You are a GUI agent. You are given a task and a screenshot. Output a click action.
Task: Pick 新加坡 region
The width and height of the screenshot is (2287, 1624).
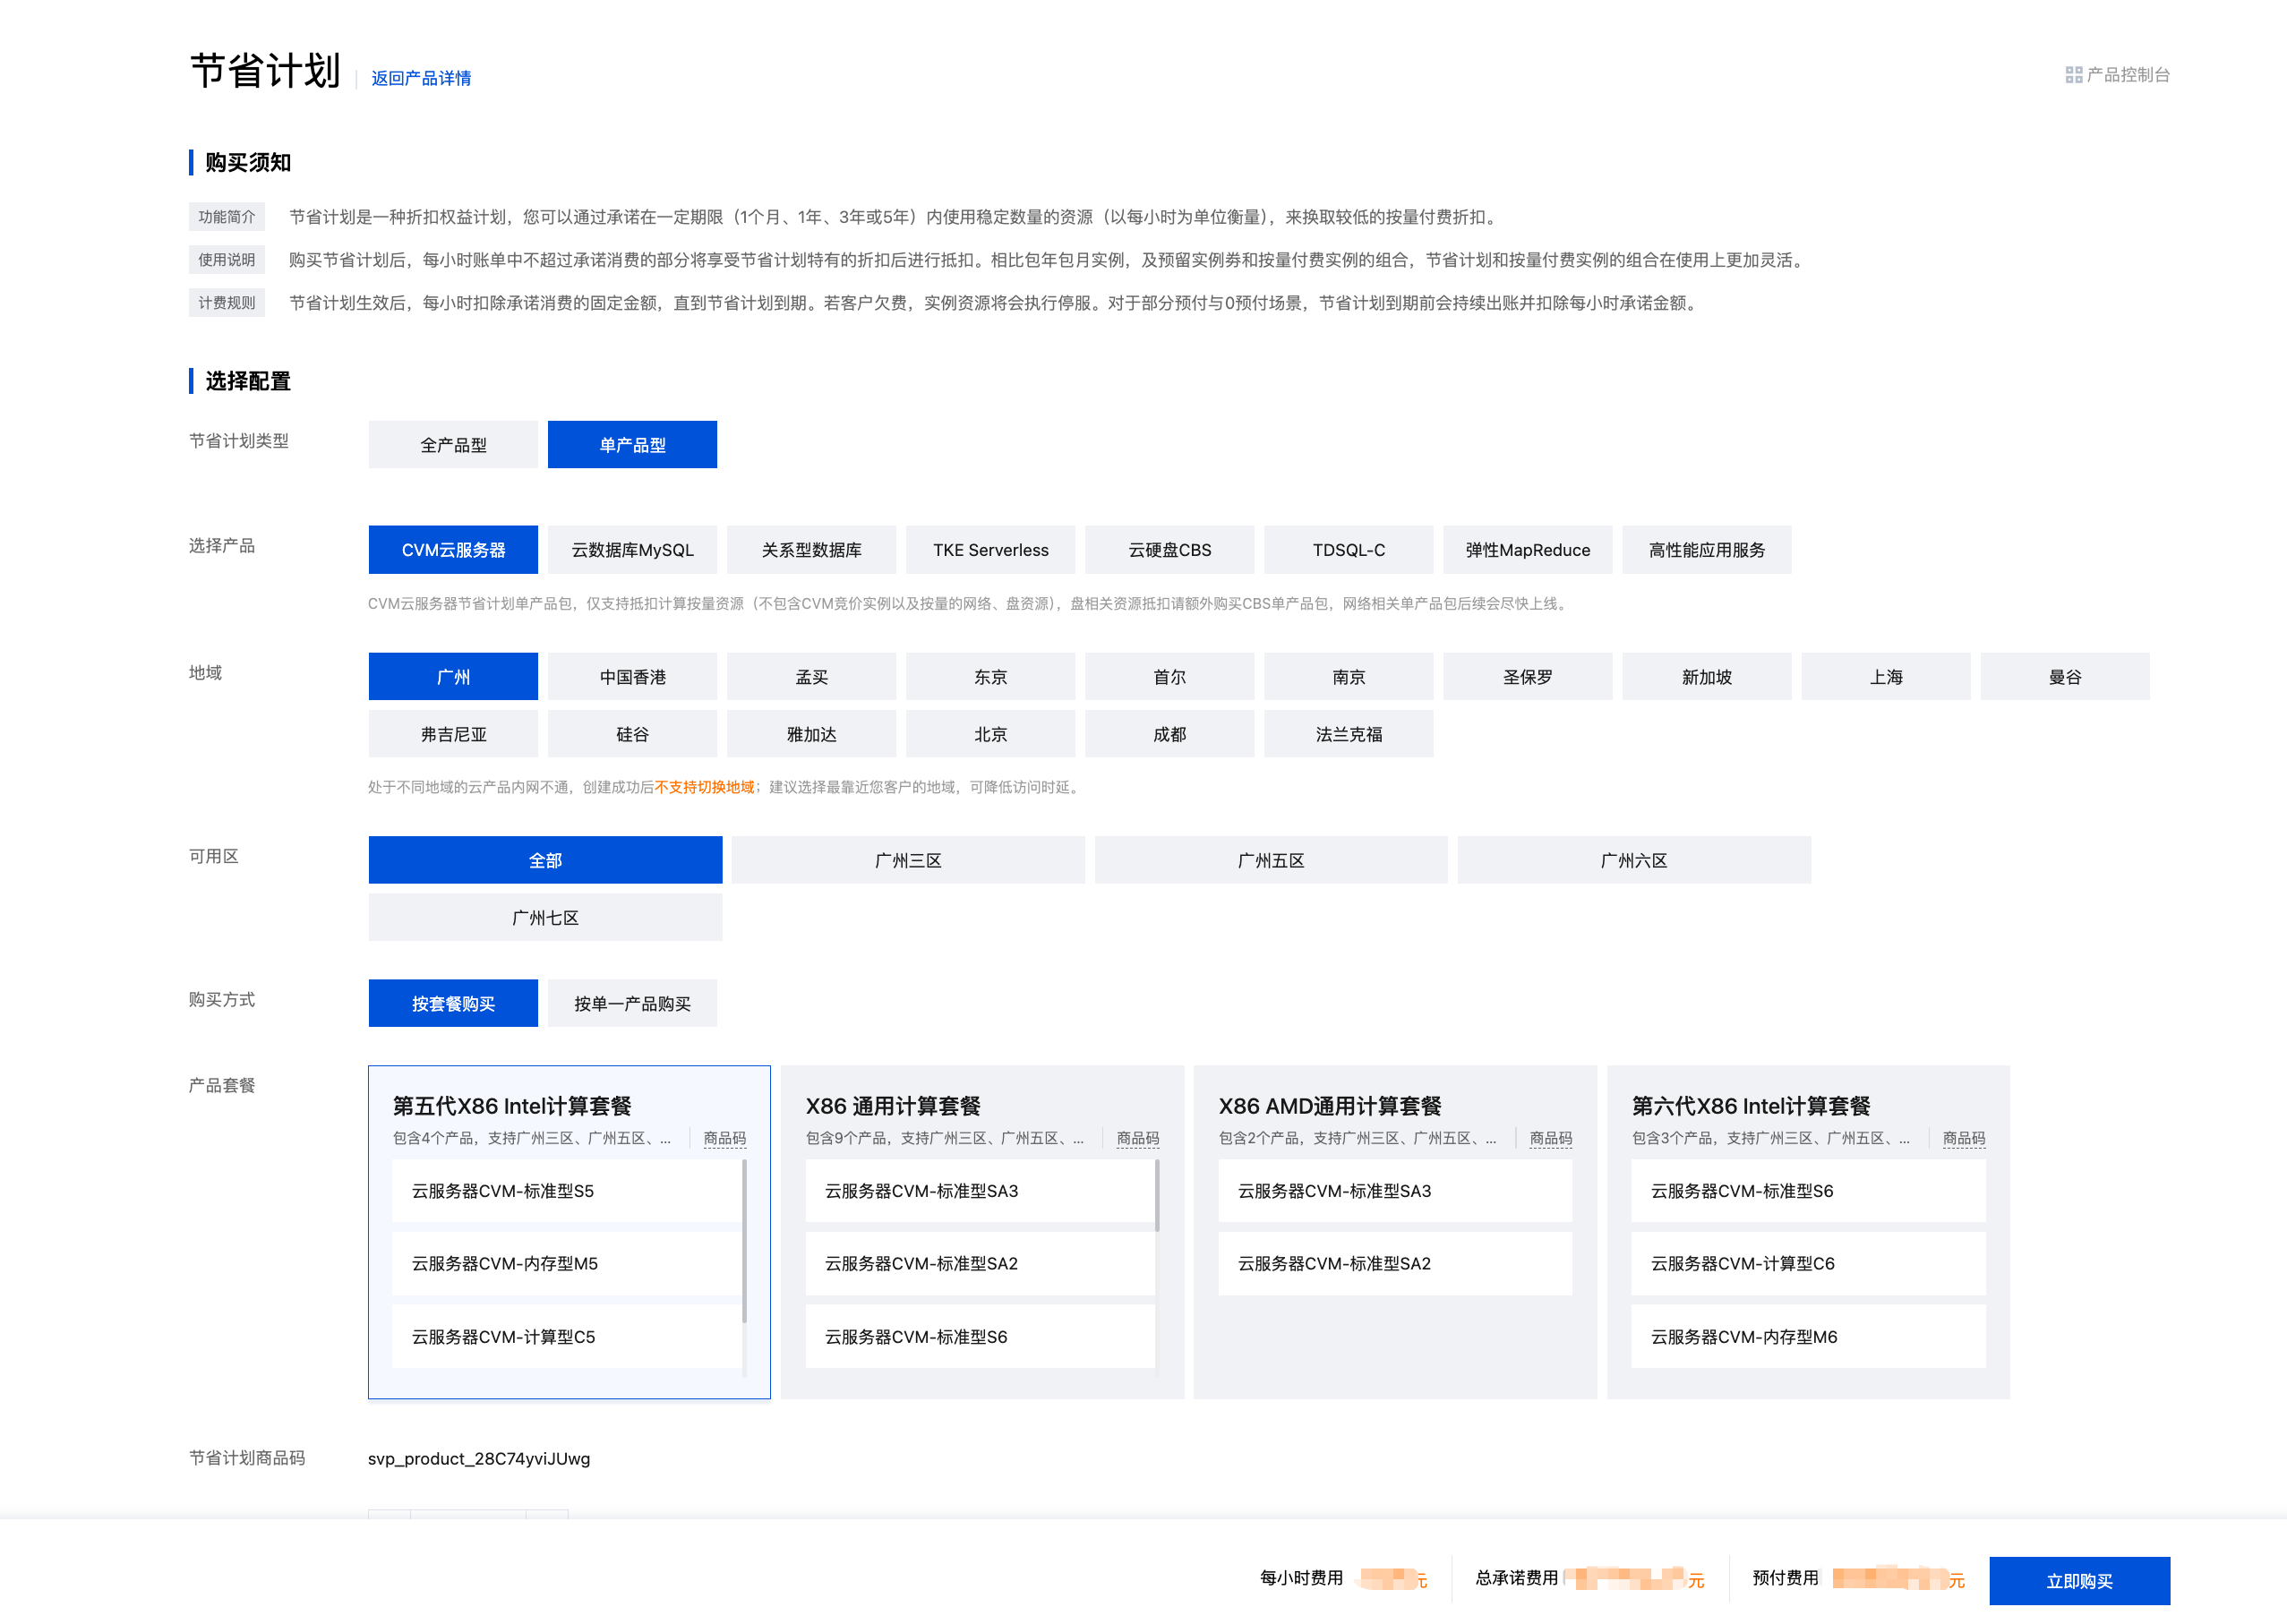1706,677
